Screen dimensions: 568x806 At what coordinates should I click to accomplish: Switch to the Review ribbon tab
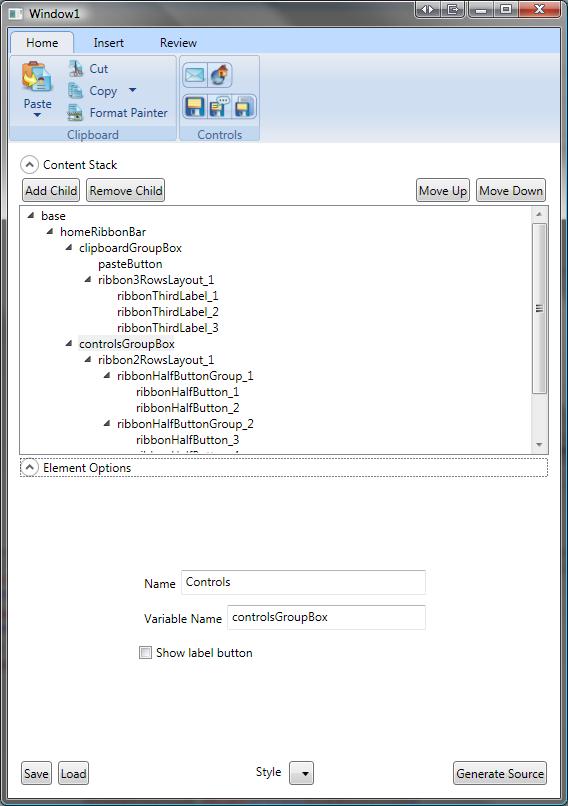178,43
